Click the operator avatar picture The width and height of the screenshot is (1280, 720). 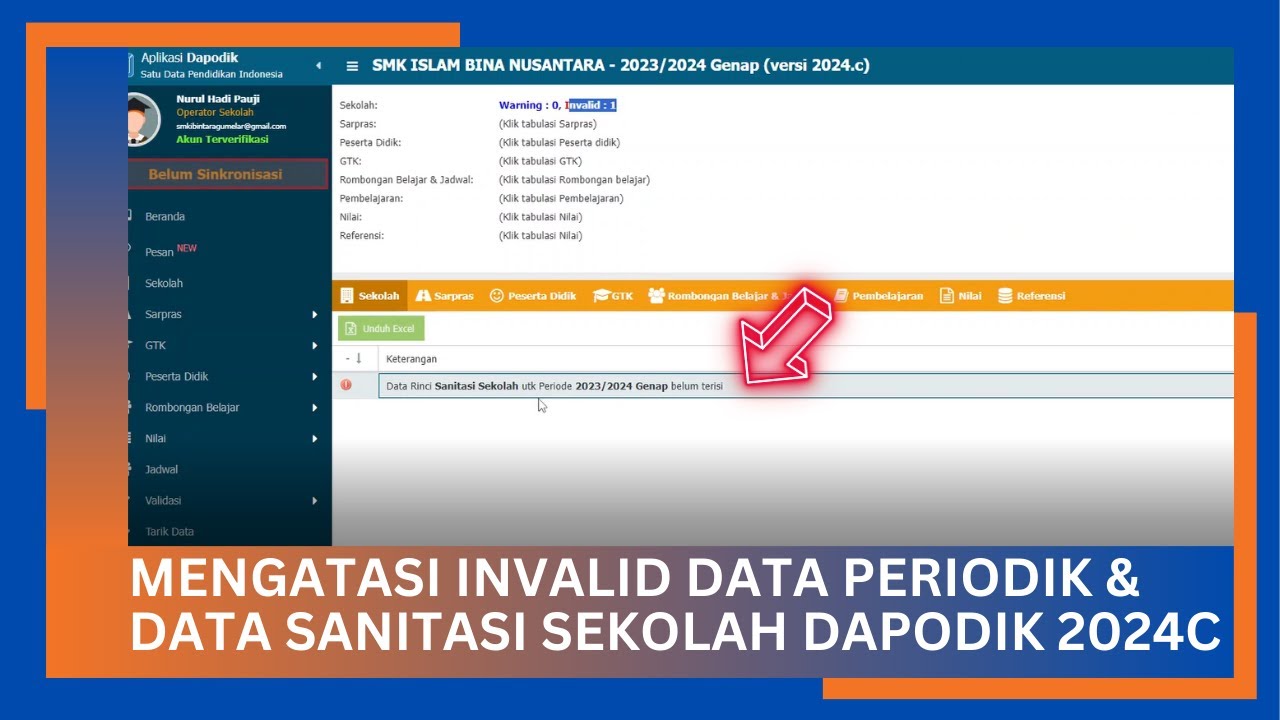tap(144, 119)
